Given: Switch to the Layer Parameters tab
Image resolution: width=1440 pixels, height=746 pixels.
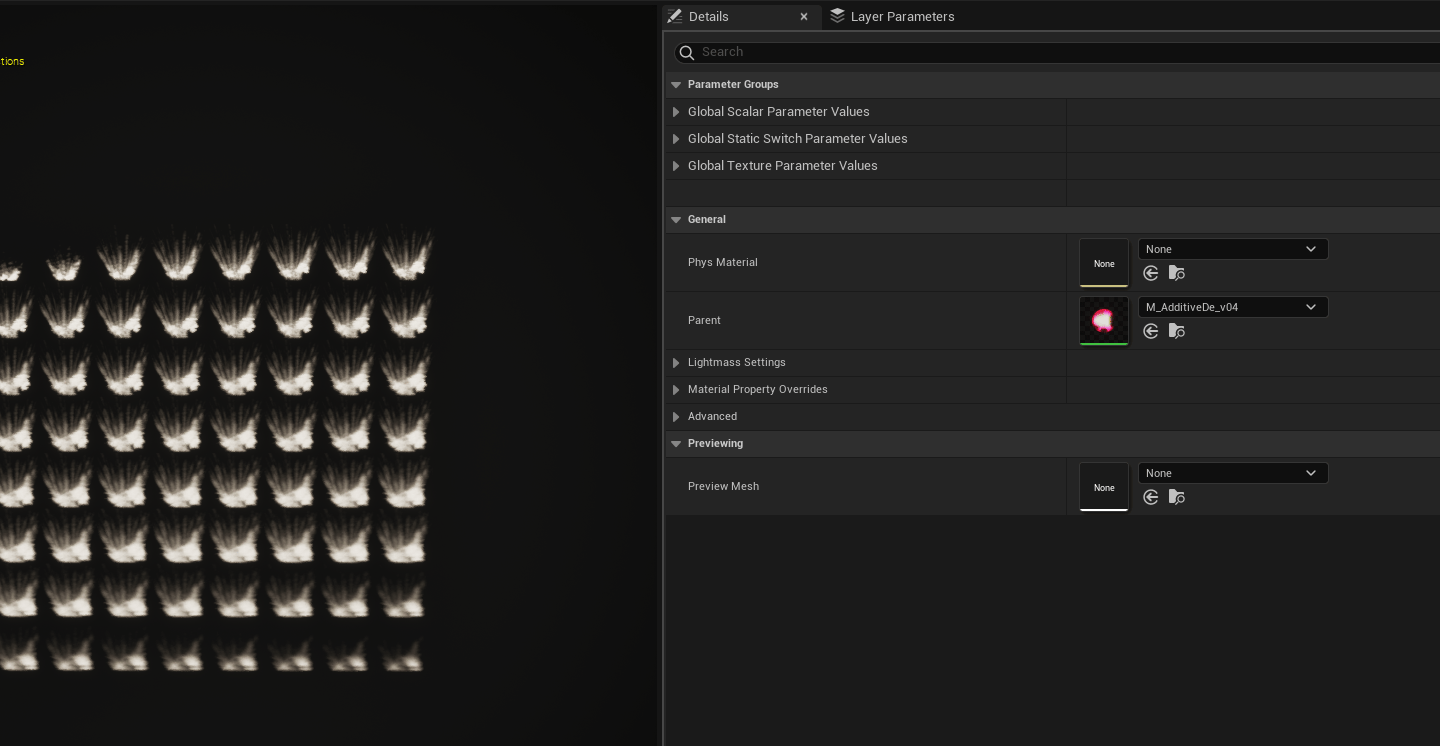Looking at the screenshot, I should (892, 16).
